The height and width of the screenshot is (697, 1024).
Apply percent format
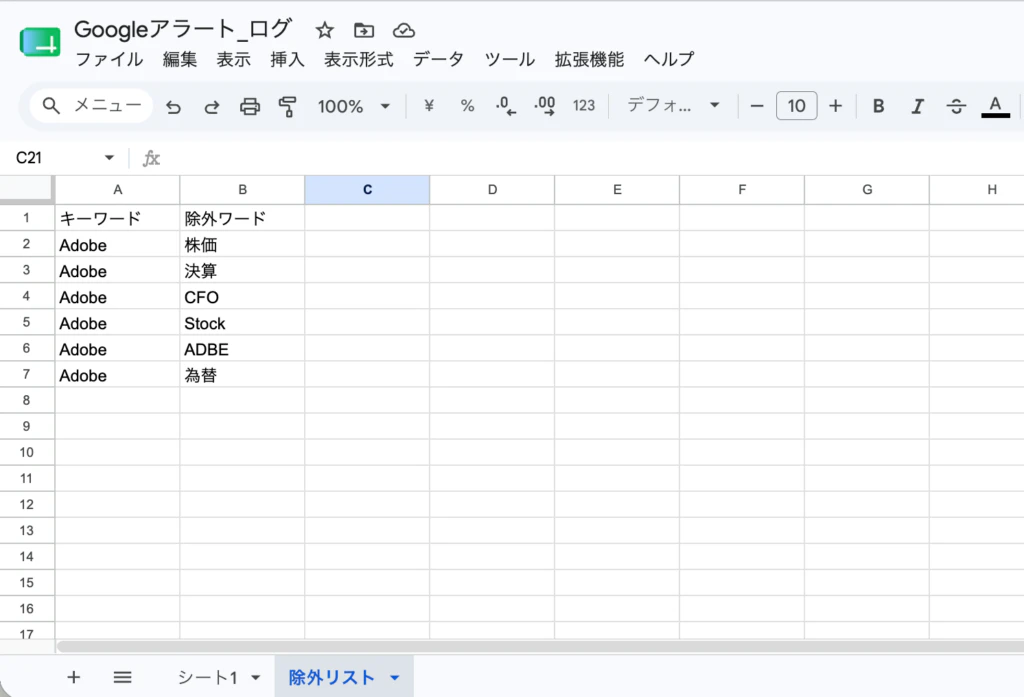click(467, 106)
